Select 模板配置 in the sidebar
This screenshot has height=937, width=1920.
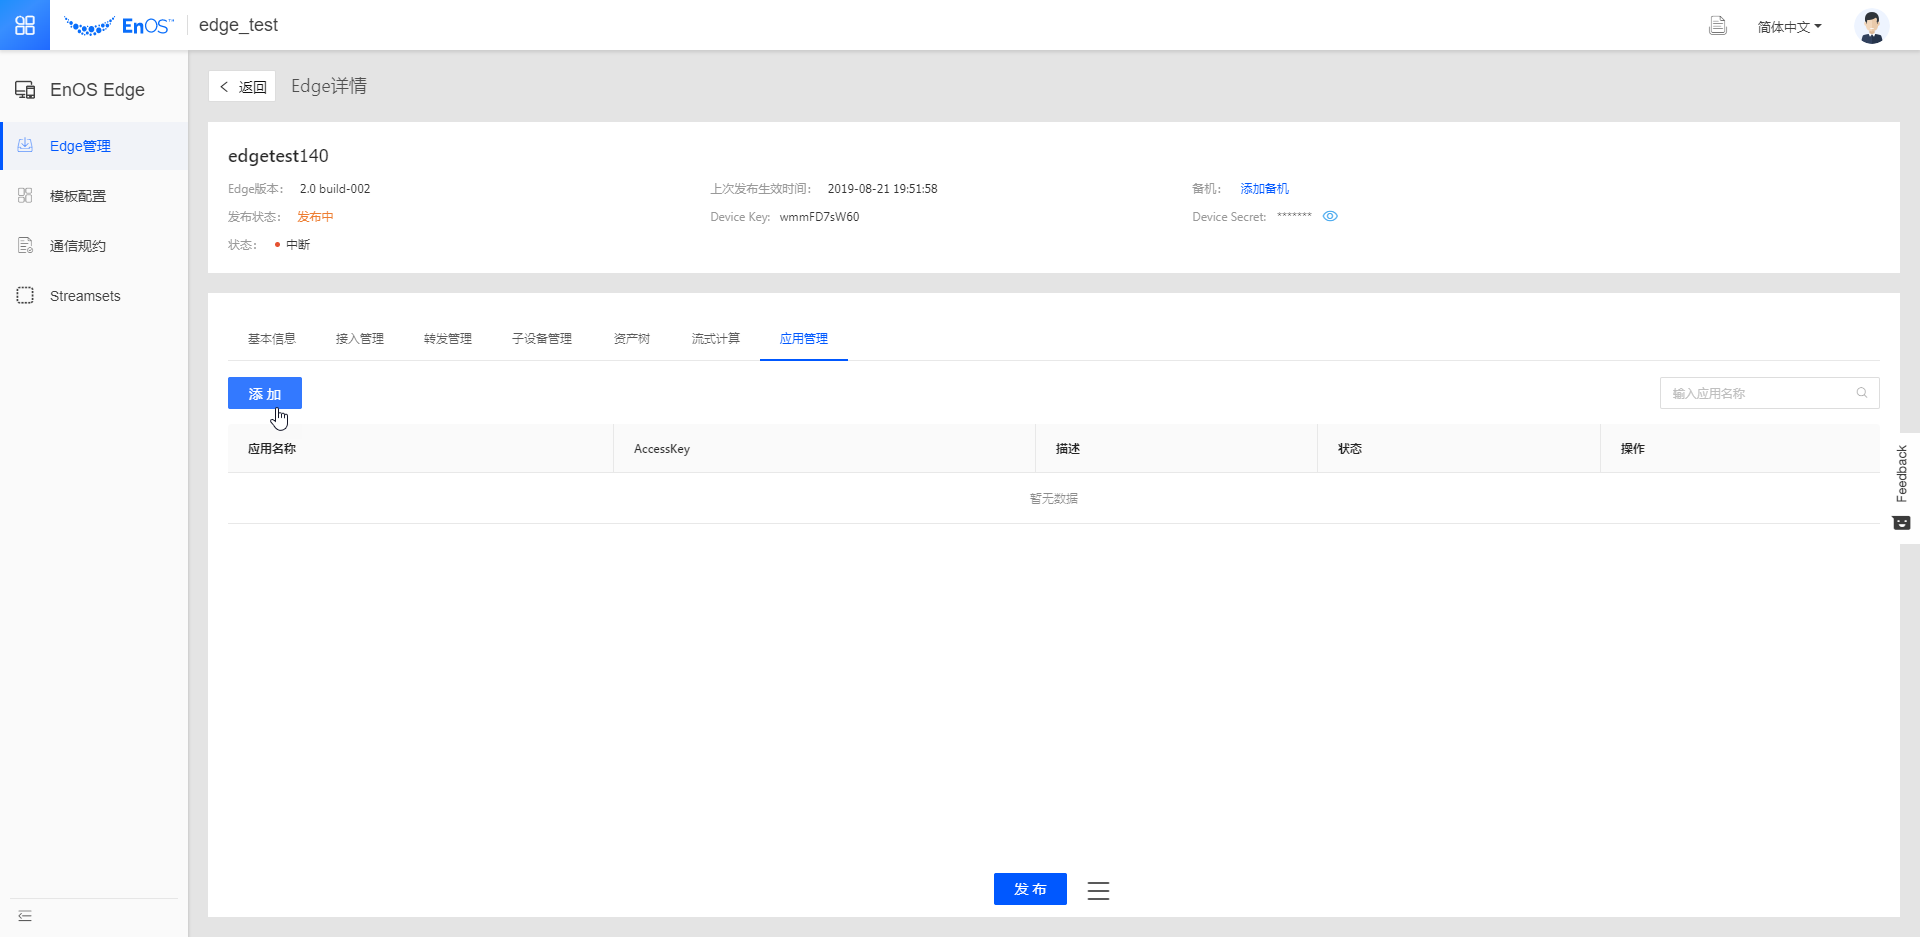[x=78, y=196]
